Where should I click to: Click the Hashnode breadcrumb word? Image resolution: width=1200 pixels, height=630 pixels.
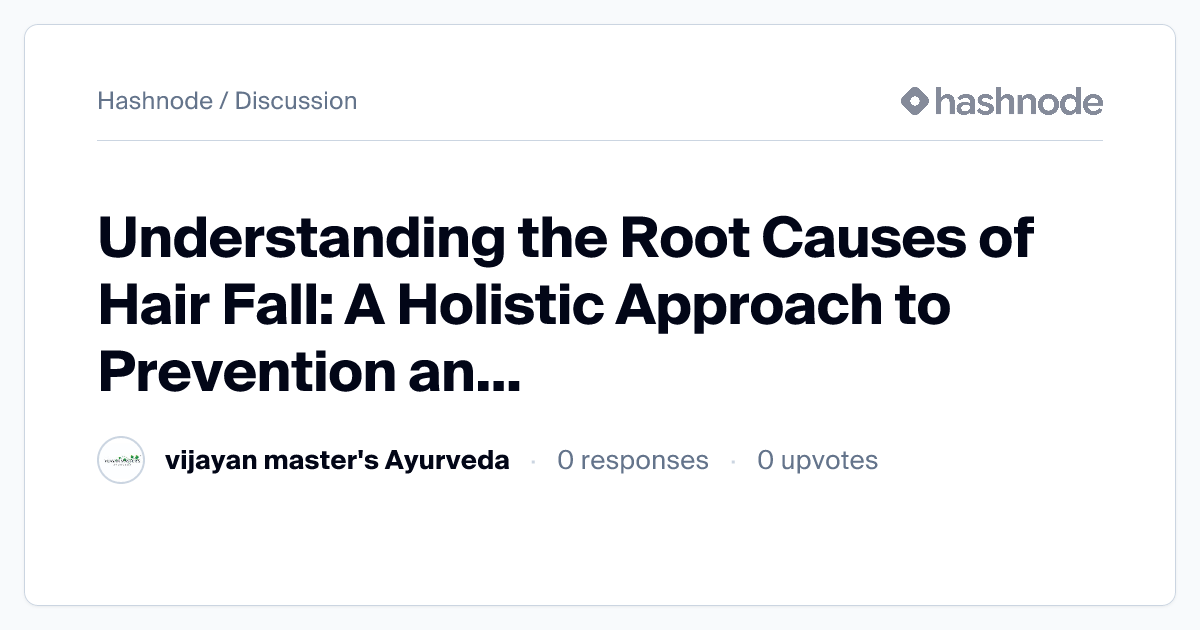(x=154, y=101)
